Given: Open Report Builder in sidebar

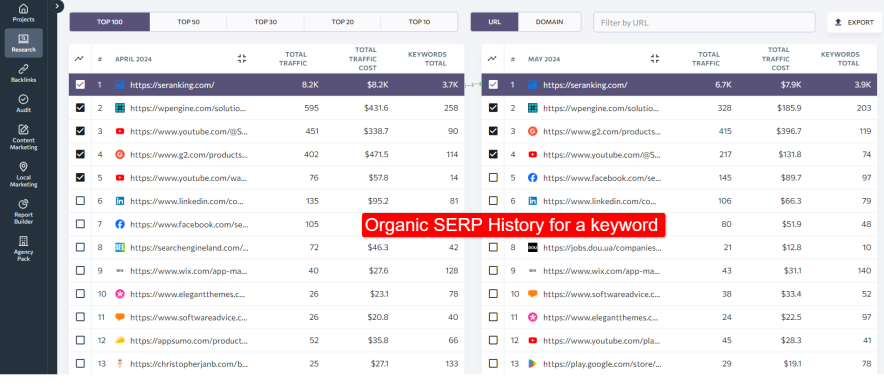Looking at the screenshot, I should (24, 211).
